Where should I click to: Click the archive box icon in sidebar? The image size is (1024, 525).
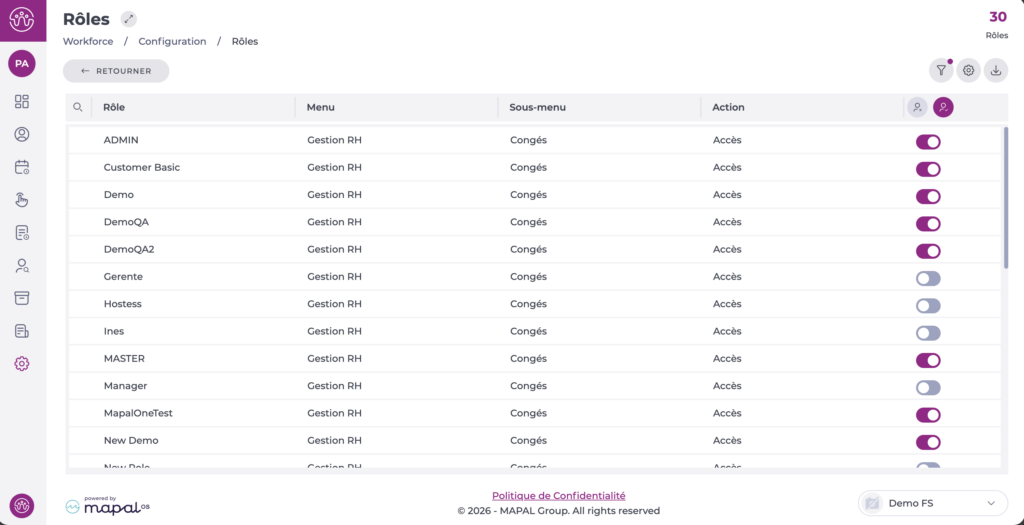(22, 298)
